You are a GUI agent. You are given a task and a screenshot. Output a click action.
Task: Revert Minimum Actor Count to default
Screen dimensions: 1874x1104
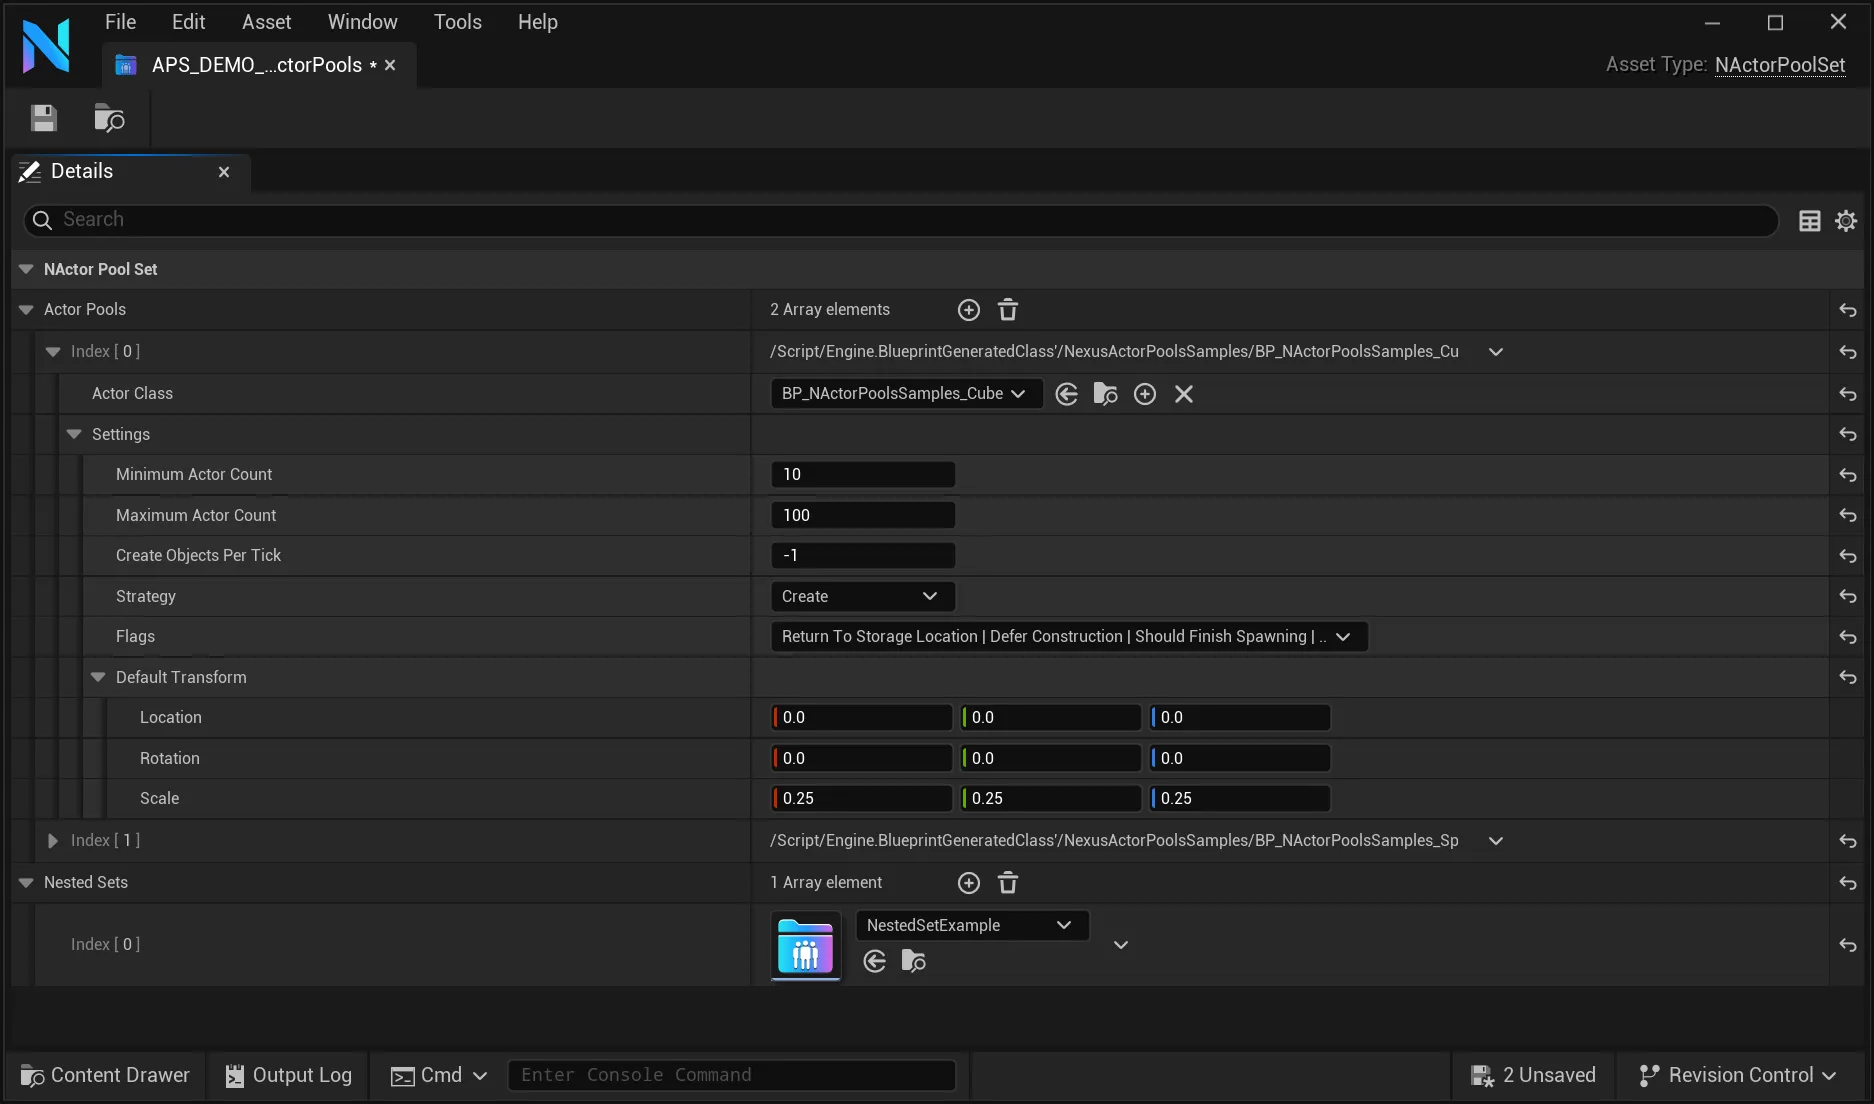coord(1846,475)
